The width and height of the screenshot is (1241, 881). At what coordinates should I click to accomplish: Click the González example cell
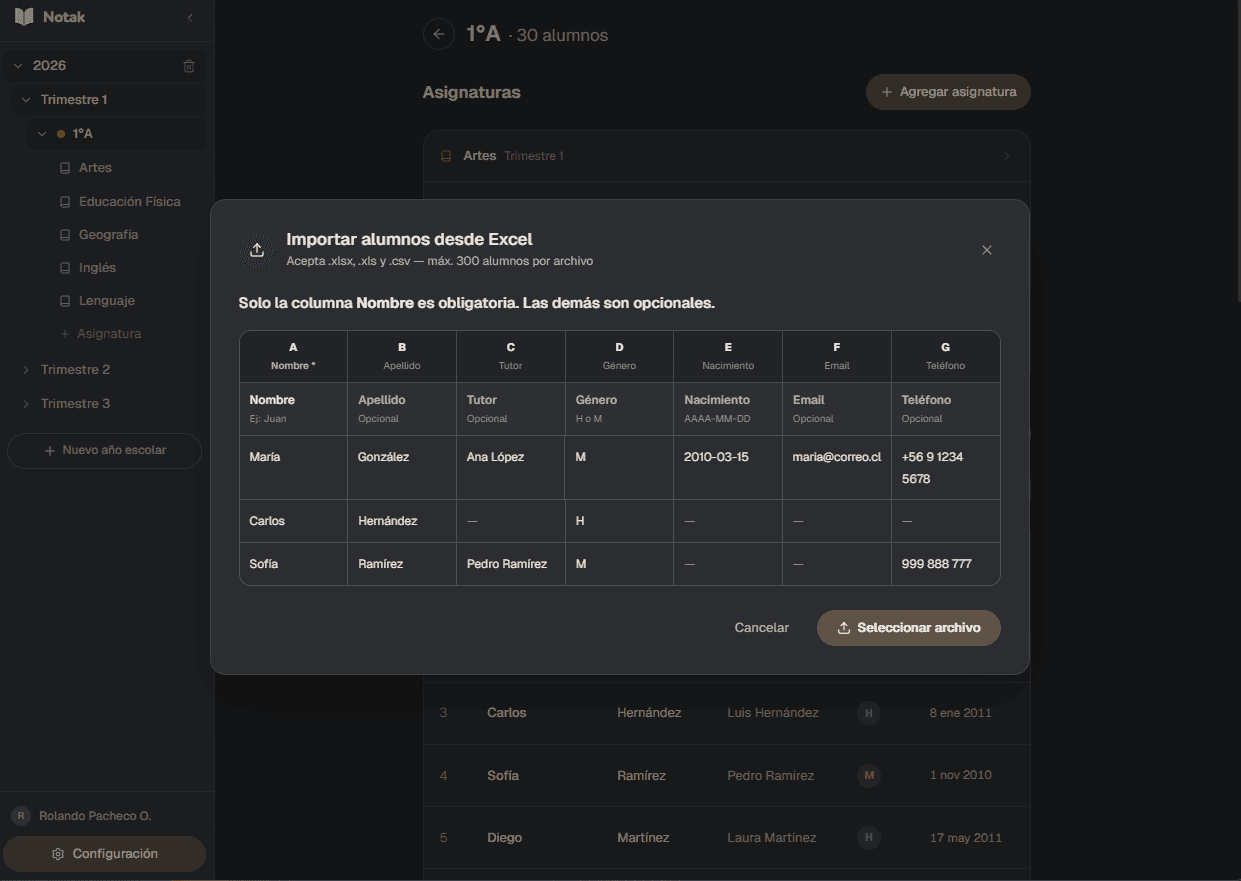click(x=402, y=468)
